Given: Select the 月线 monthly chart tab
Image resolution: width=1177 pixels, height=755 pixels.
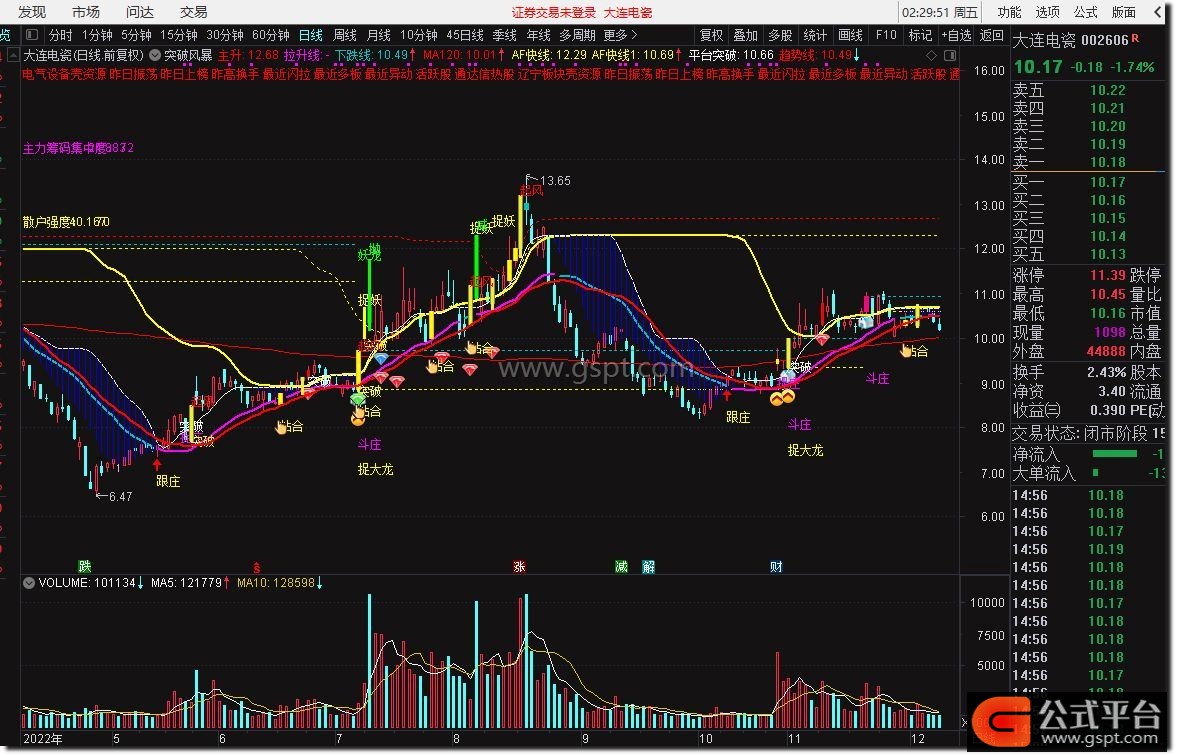Looking at the screenshot, I should point(379,35).
